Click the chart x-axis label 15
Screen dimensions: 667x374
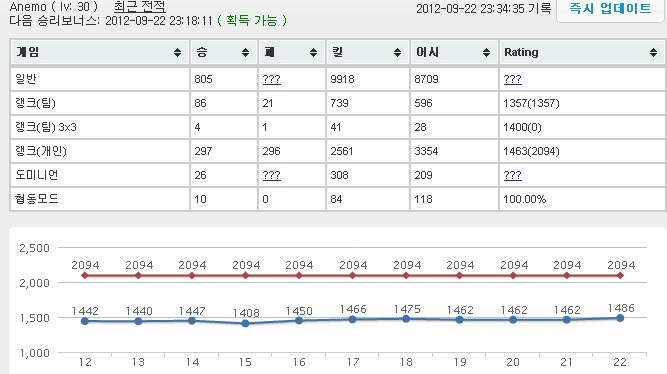tap(245, 362)
